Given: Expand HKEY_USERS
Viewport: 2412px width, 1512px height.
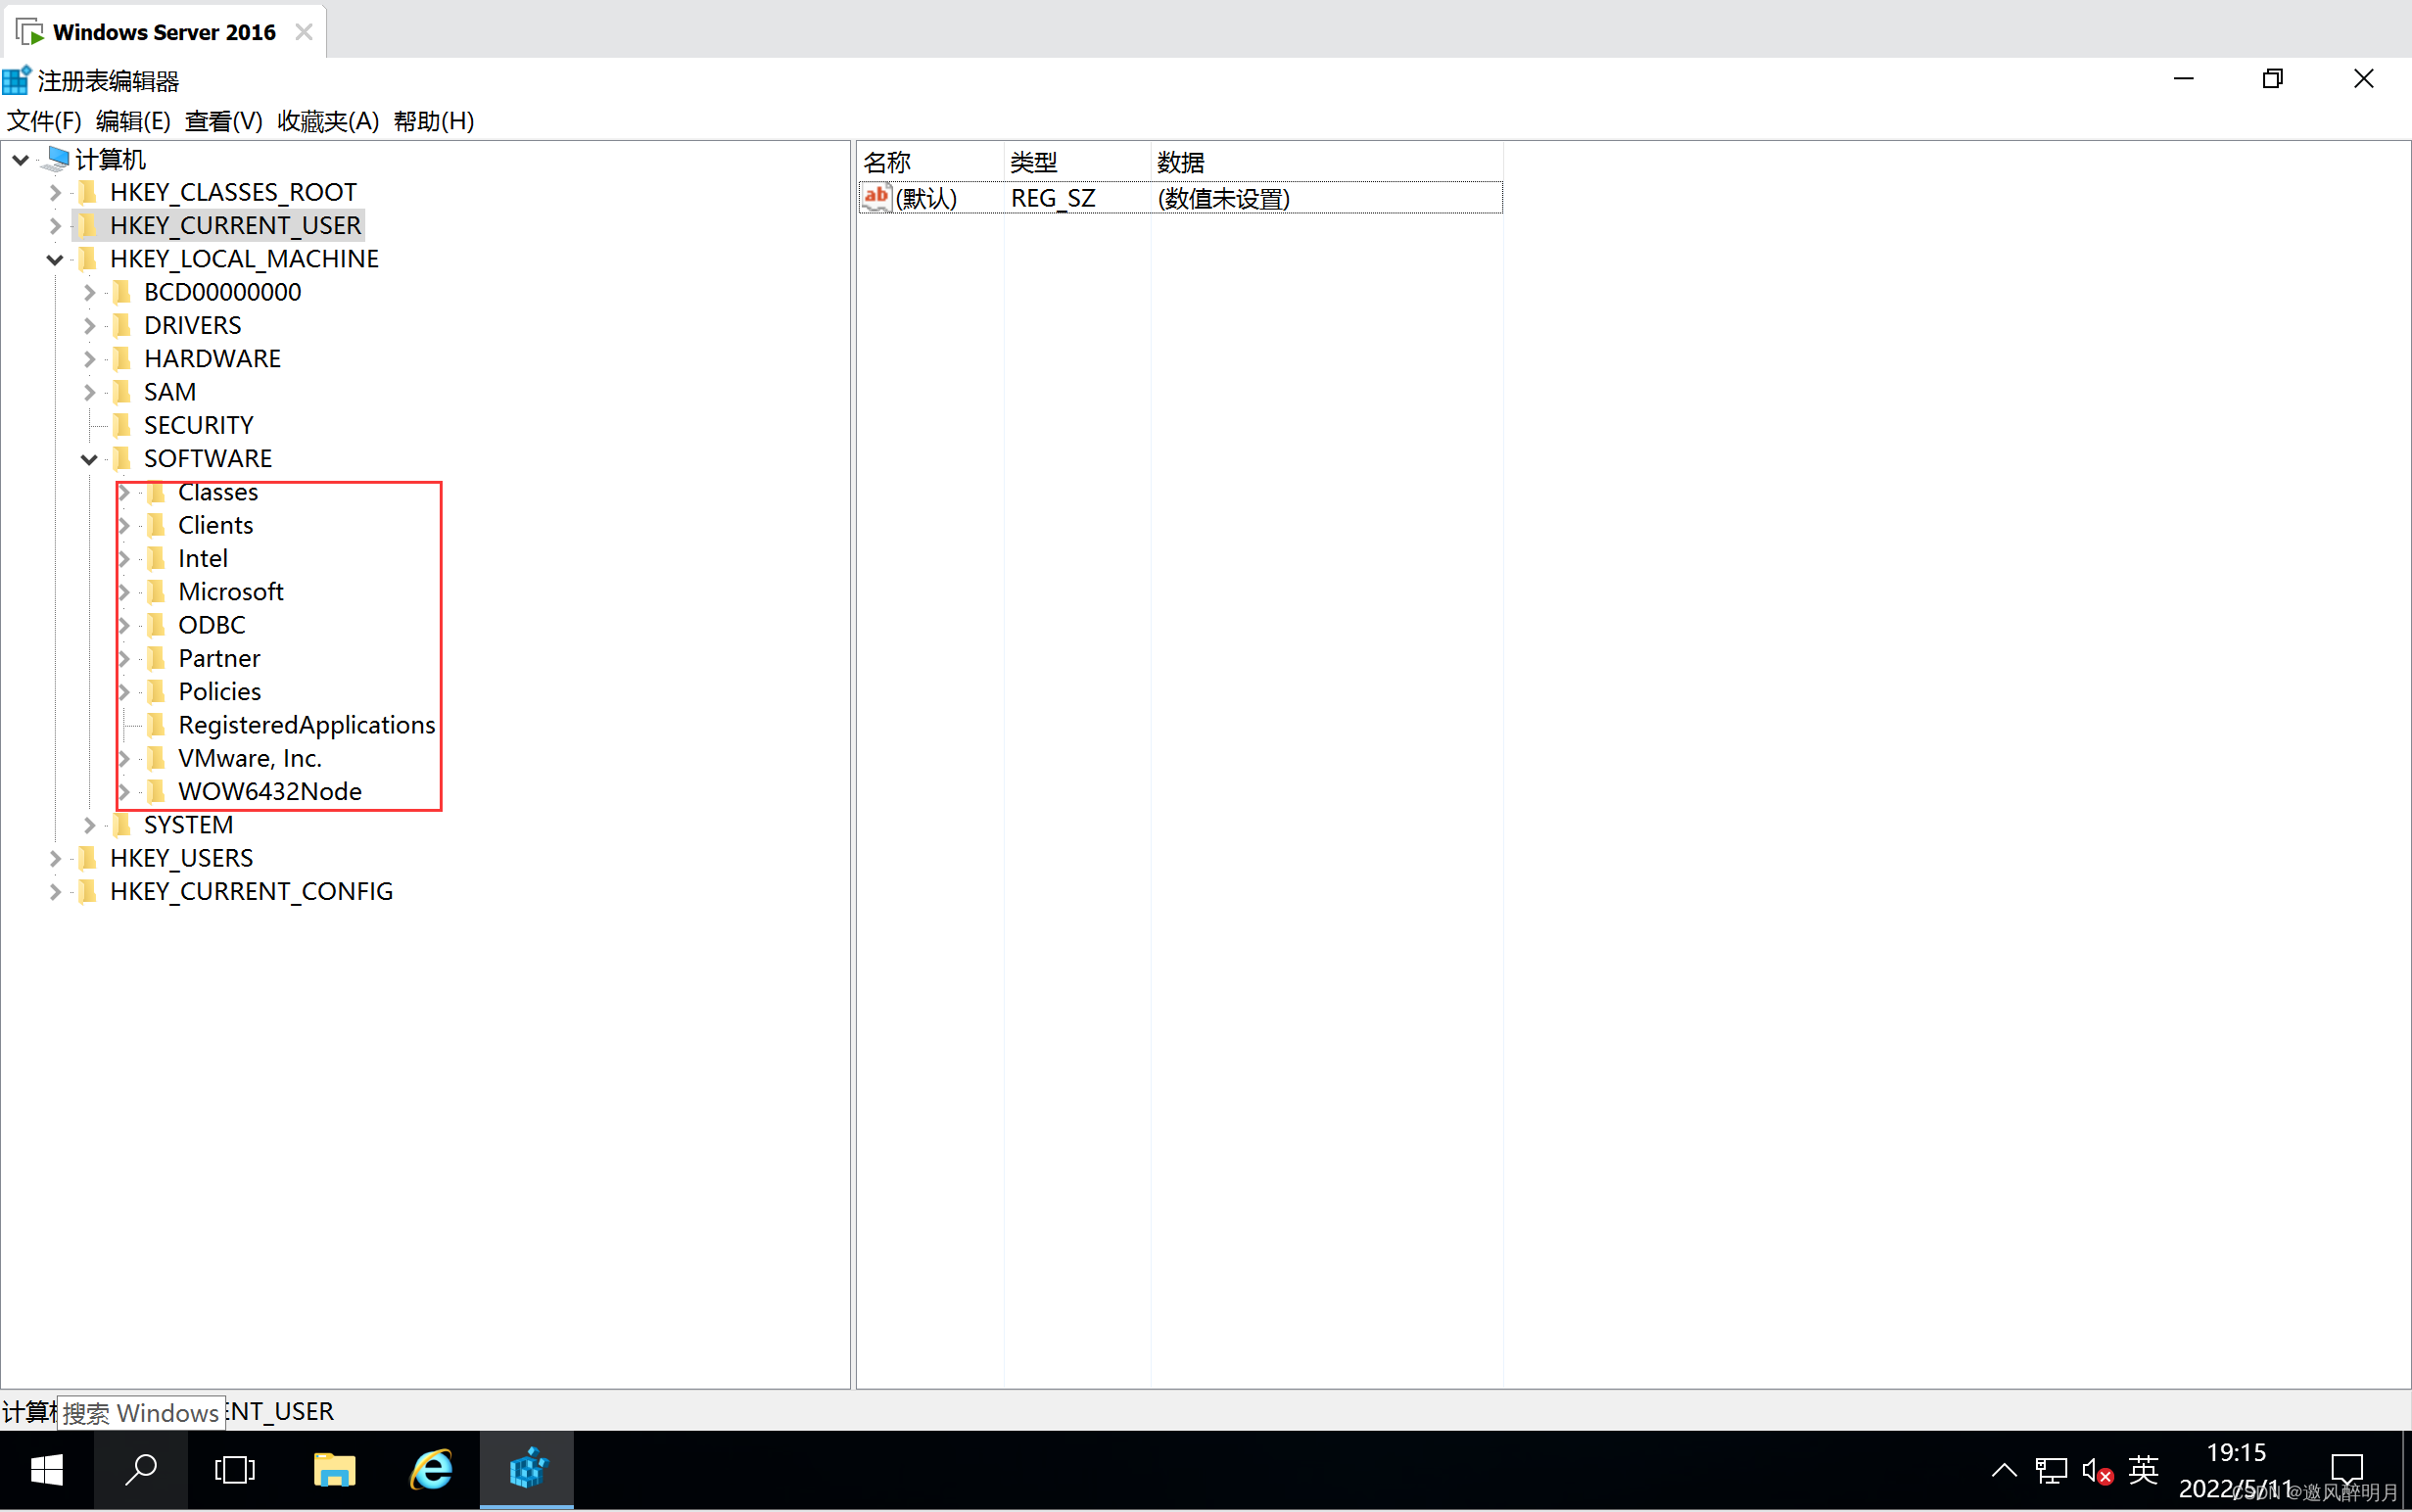Looking at the screenshot, I should click(55, 859).
